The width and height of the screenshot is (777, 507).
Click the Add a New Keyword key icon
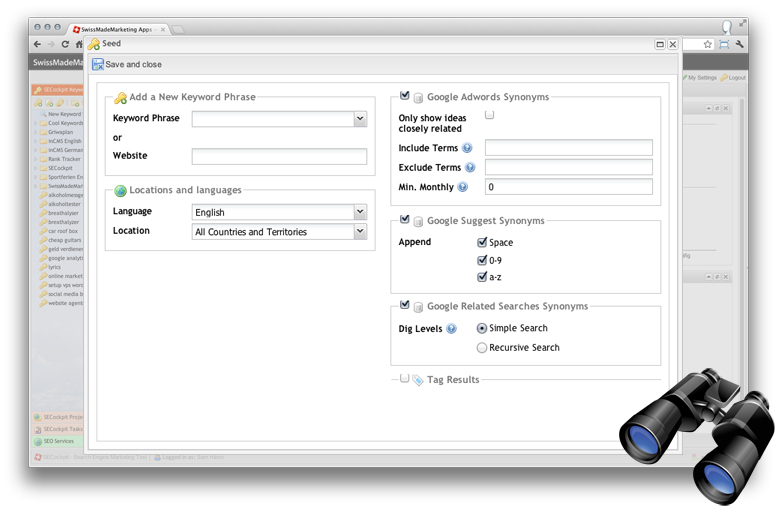click(x=120, y=98)
